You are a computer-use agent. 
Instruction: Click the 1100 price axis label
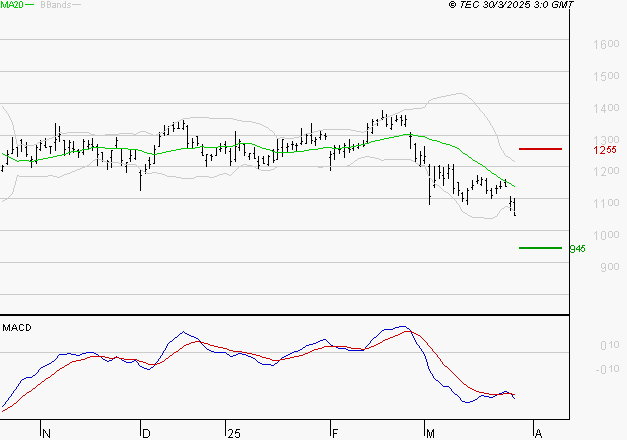coord(606,203)
